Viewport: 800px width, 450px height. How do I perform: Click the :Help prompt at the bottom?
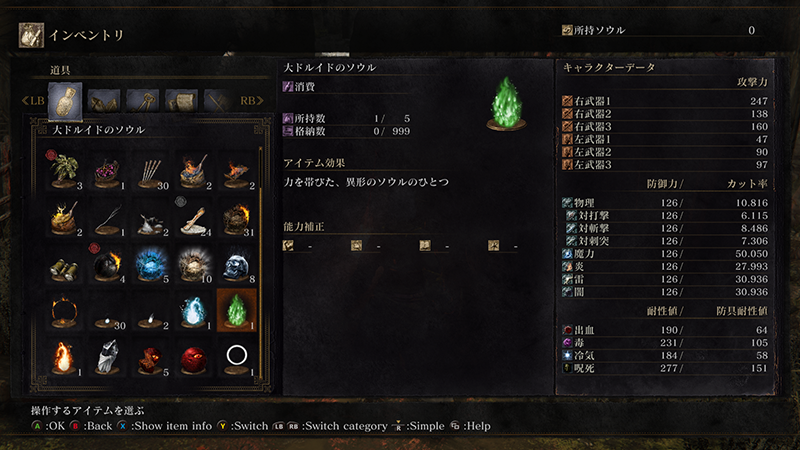click(x=470, y=426)
